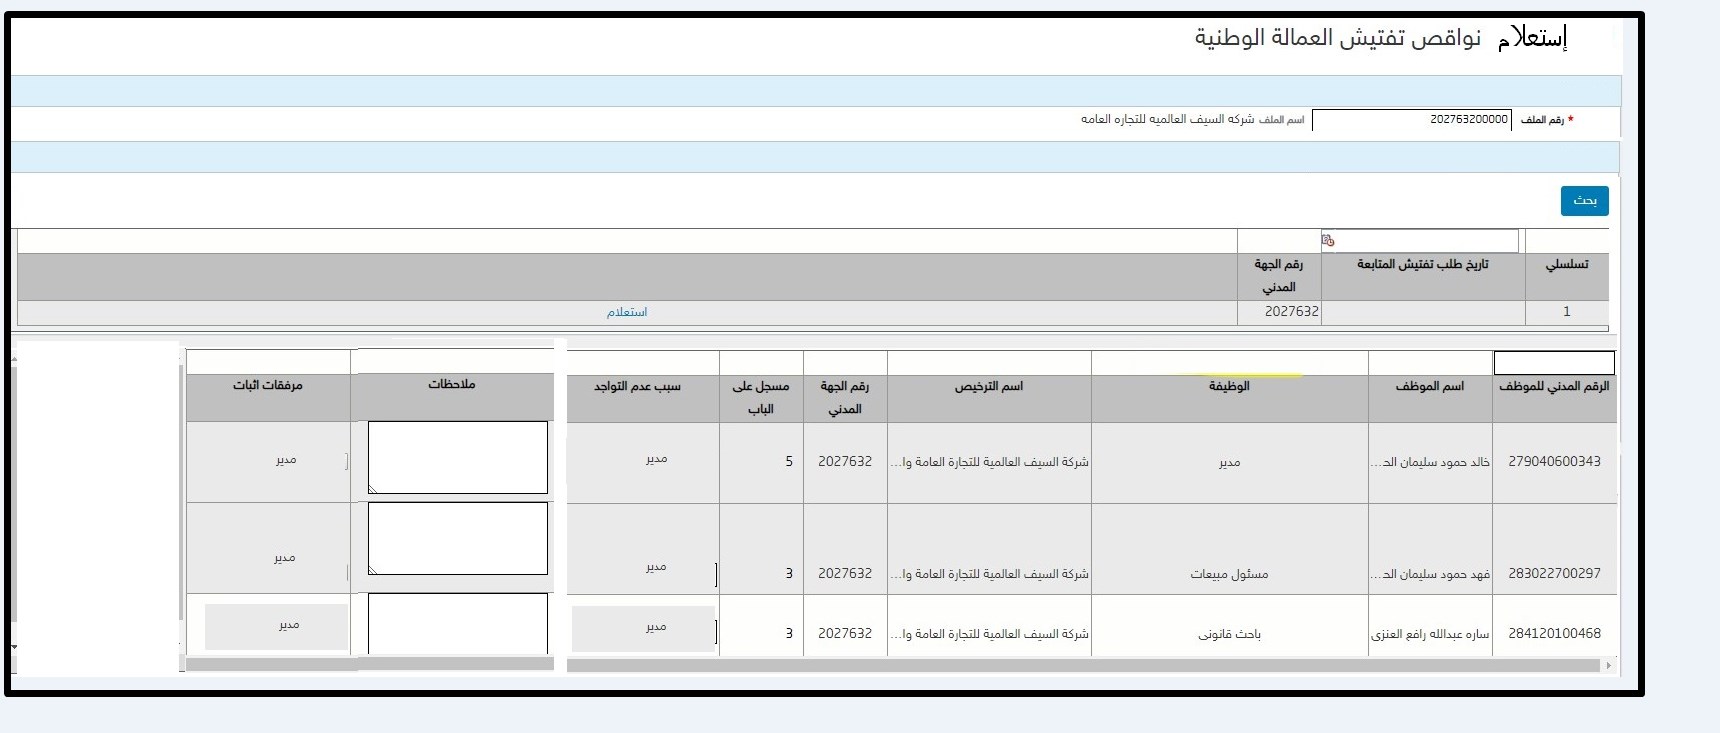This screenshot has width=1720, height=733.
Task: Click the door-registered value 5
Action: click(x=788, y=461)
